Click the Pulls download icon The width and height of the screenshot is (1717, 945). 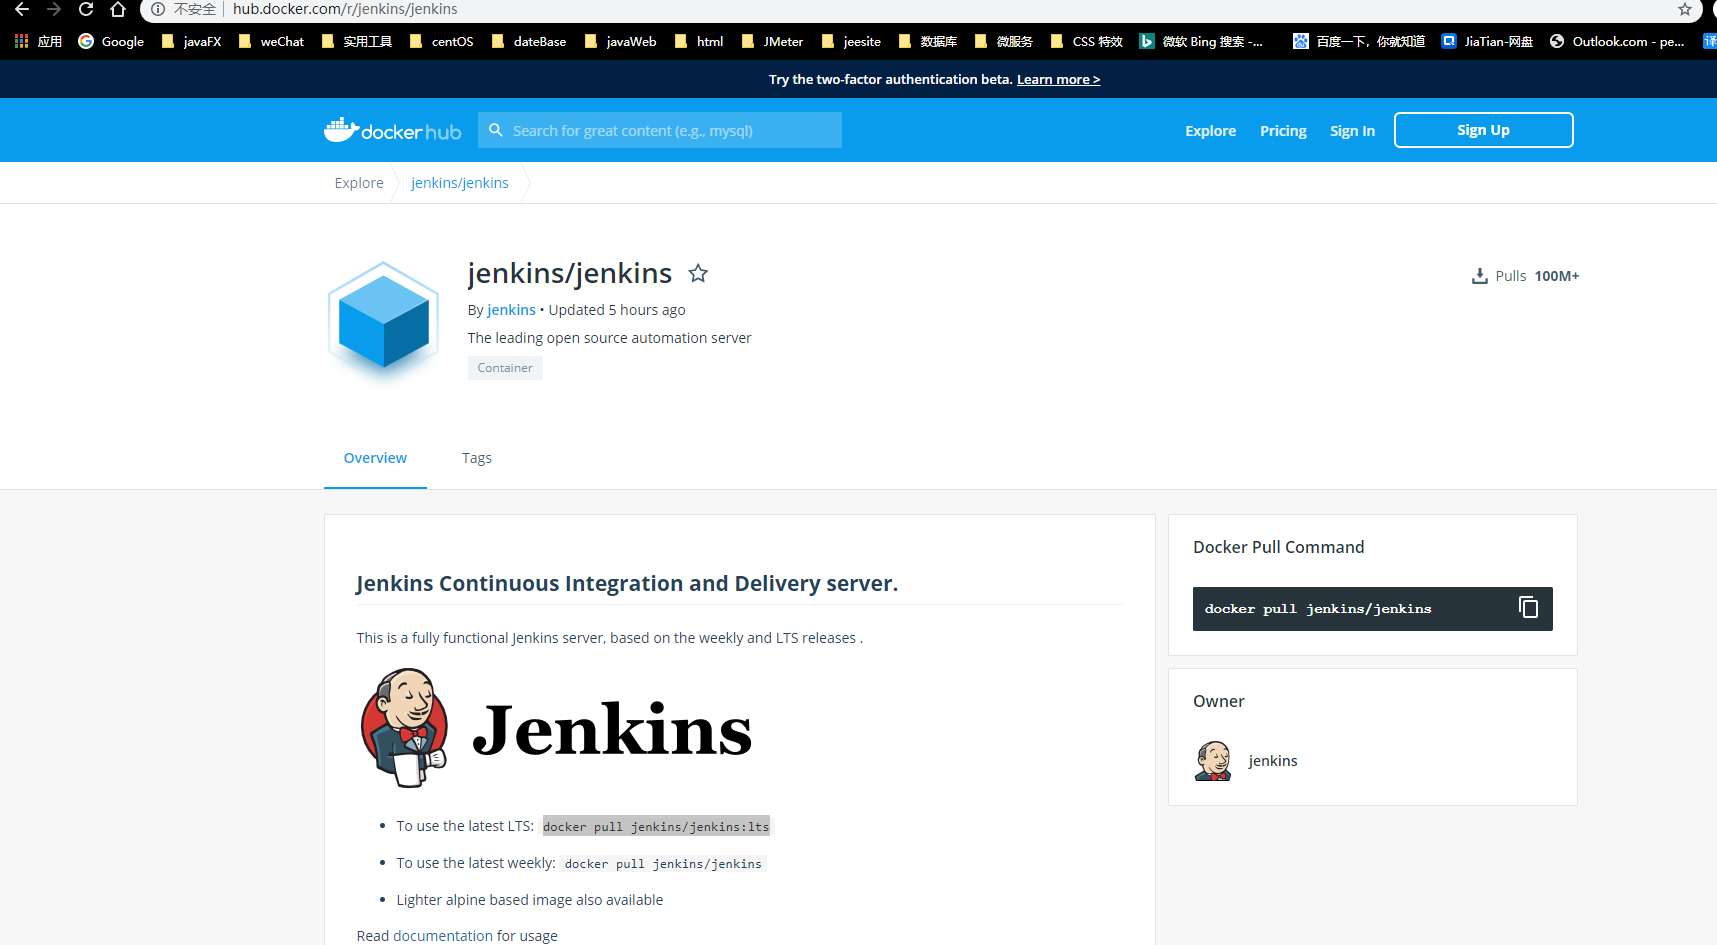pyautogui.click(x=1480, y=276)
